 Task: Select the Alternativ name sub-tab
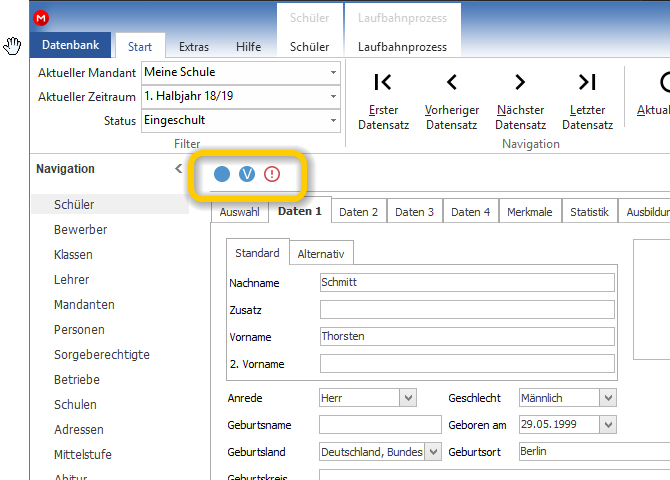pos(321,254)
